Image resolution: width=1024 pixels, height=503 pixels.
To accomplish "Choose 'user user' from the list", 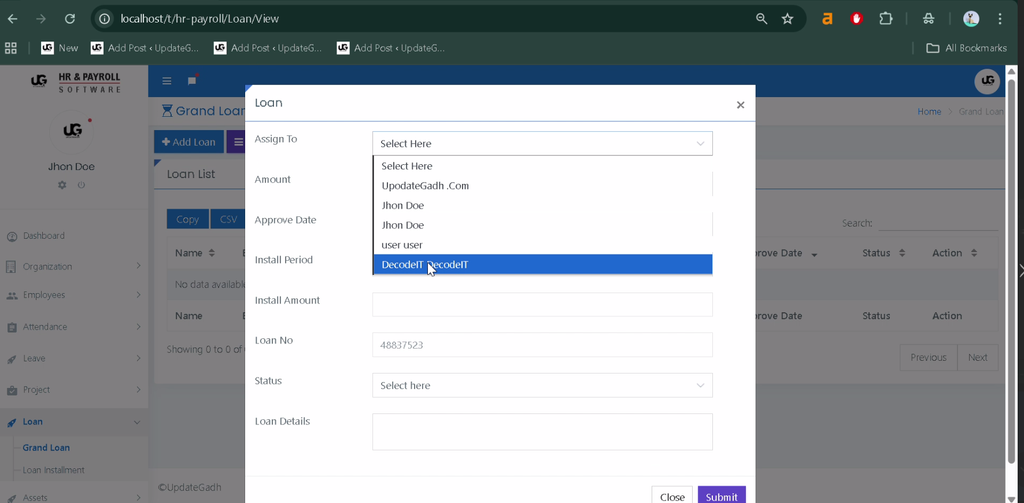I will point(542,245).
